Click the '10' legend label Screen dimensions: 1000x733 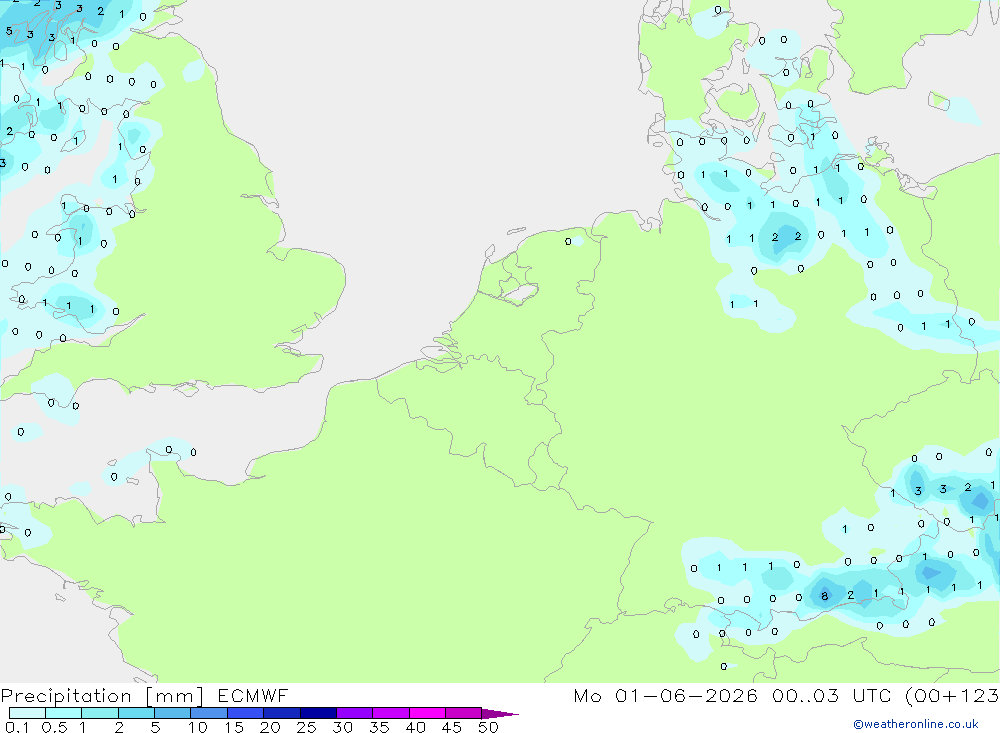[198, 727]
